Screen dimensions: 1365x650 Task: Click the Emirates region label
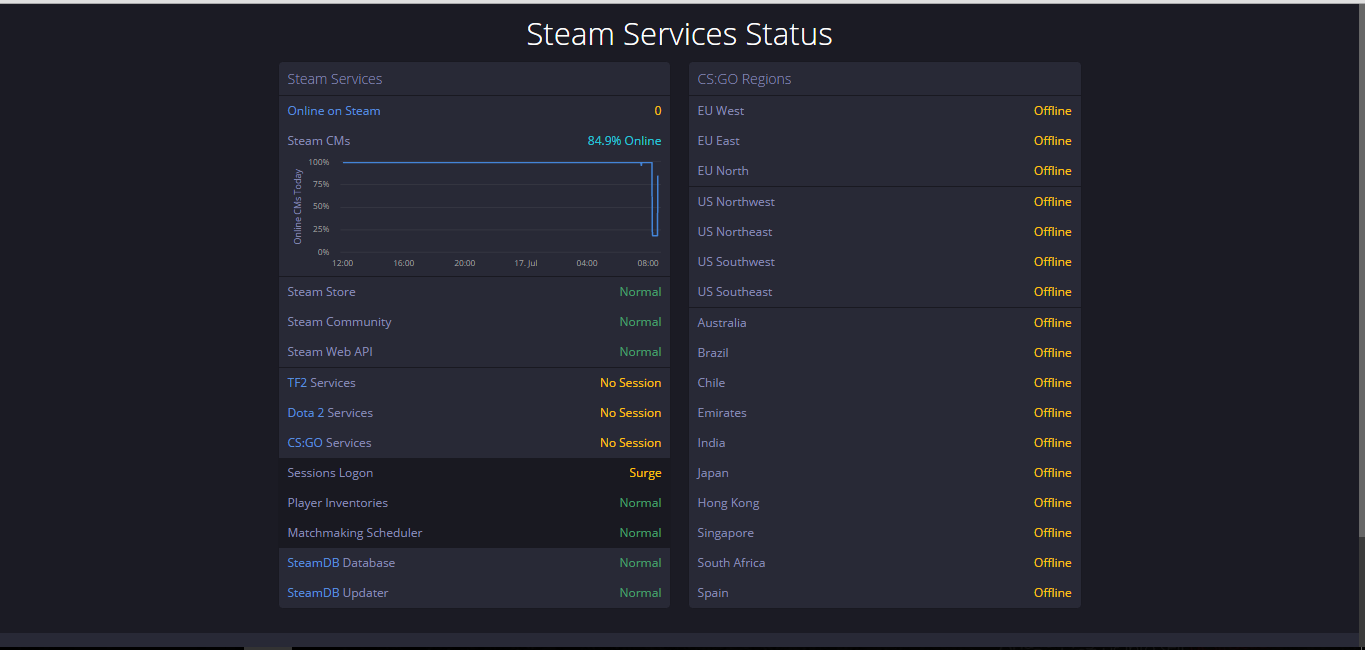tap(722, 413)
